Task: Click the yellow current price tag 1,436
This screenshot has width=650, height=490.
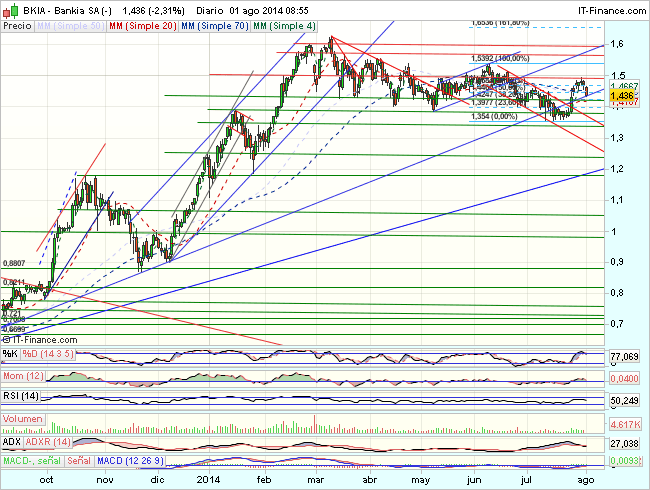Action: pyautogui.click(x=622, y=96)
